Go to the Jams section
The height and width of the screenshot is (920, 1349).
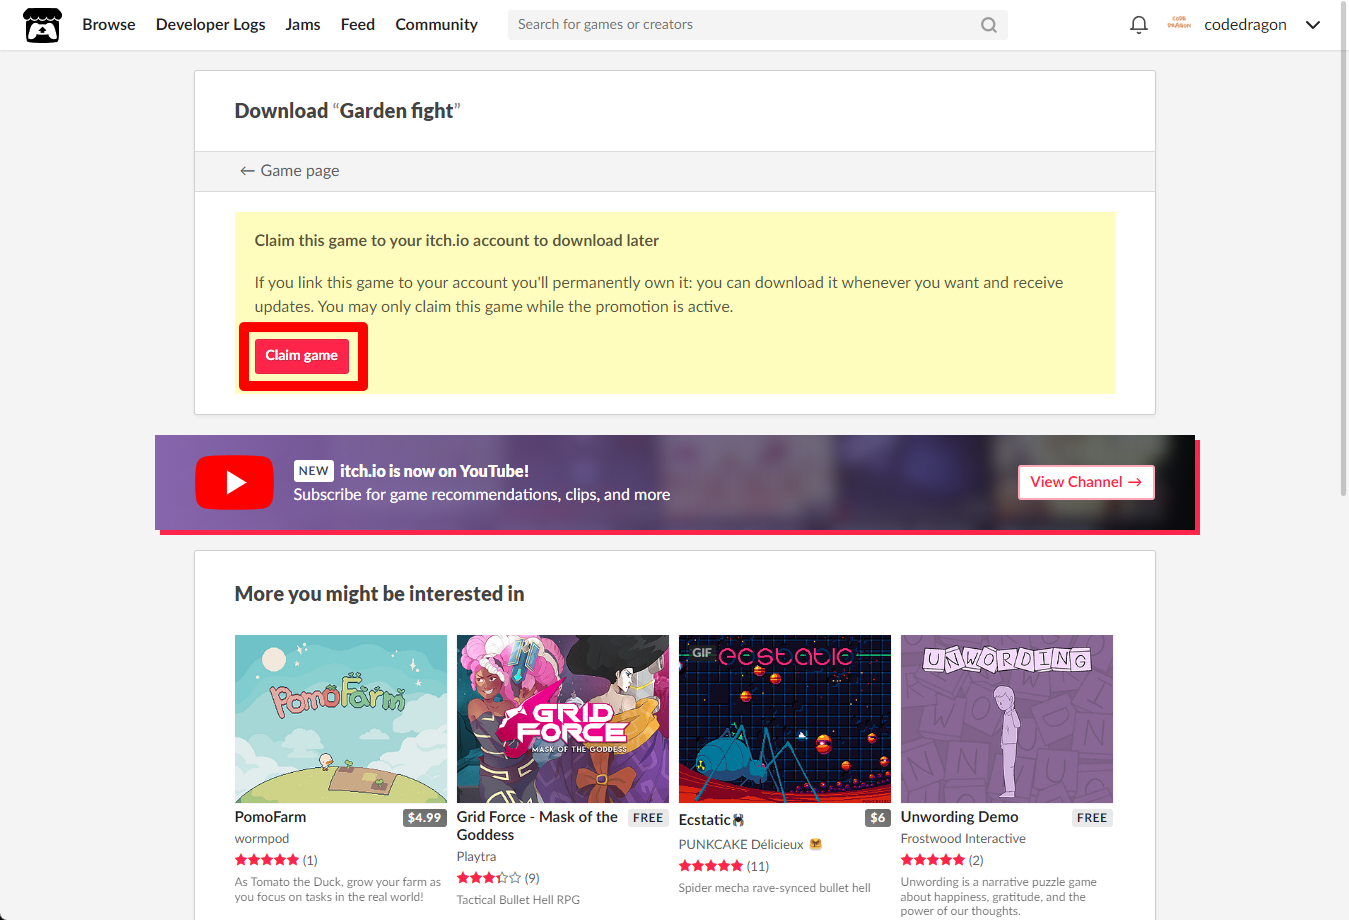[303, 24]
